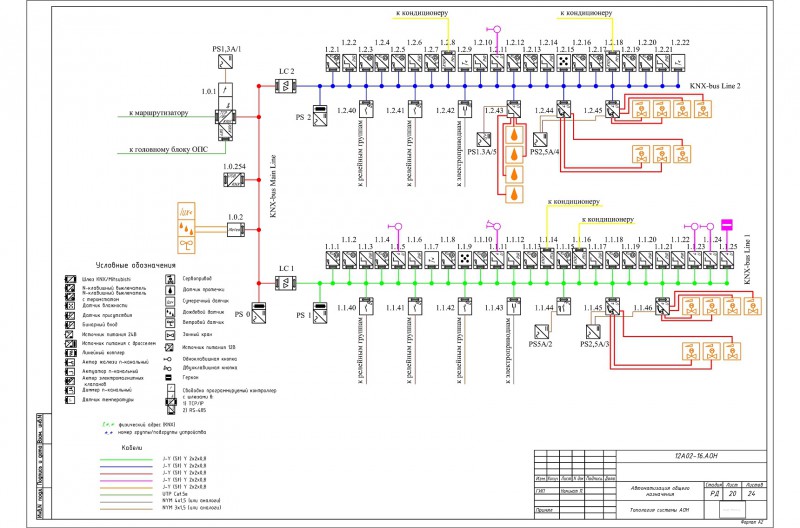Click the "KNX-bus Line 2" label

pyautogui.click(x=715, y=86)
